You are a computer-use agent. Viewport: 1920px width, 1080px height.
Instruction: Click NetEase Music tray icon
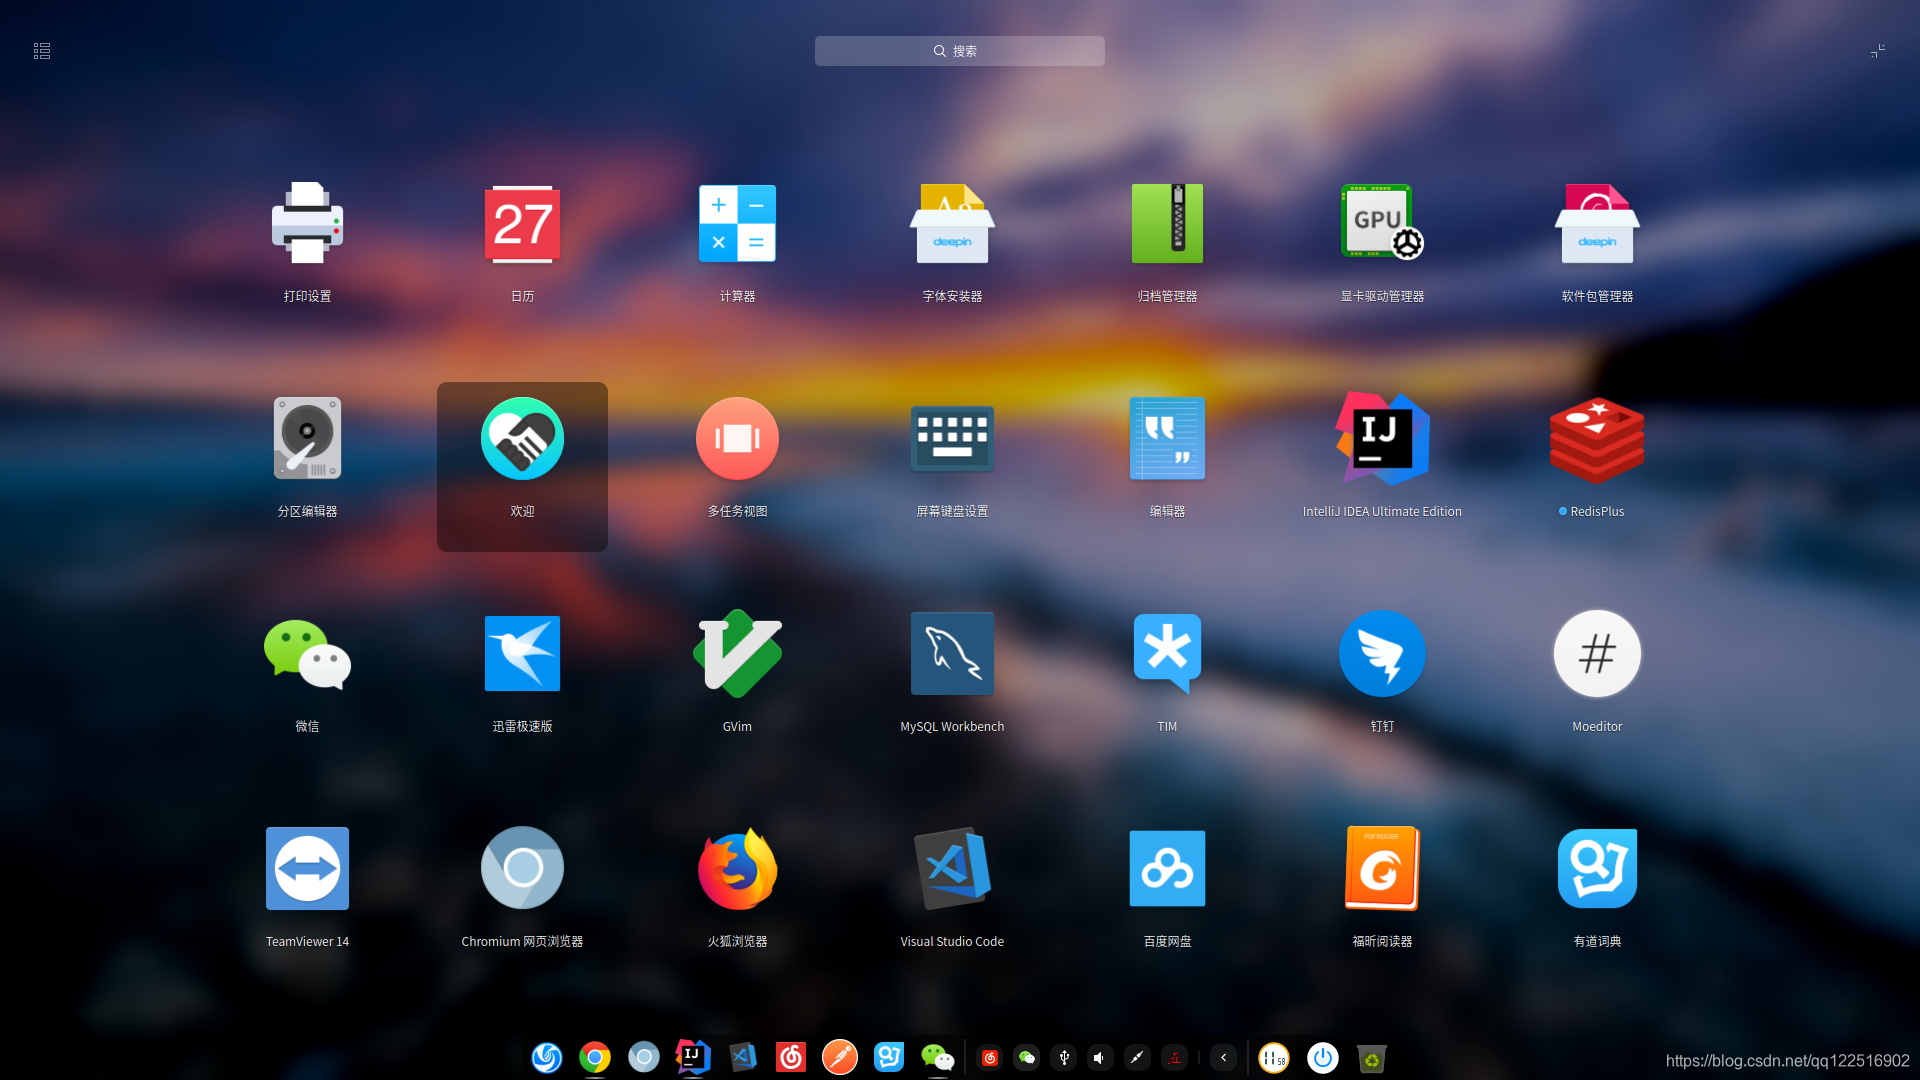[x=990, y=1058]
